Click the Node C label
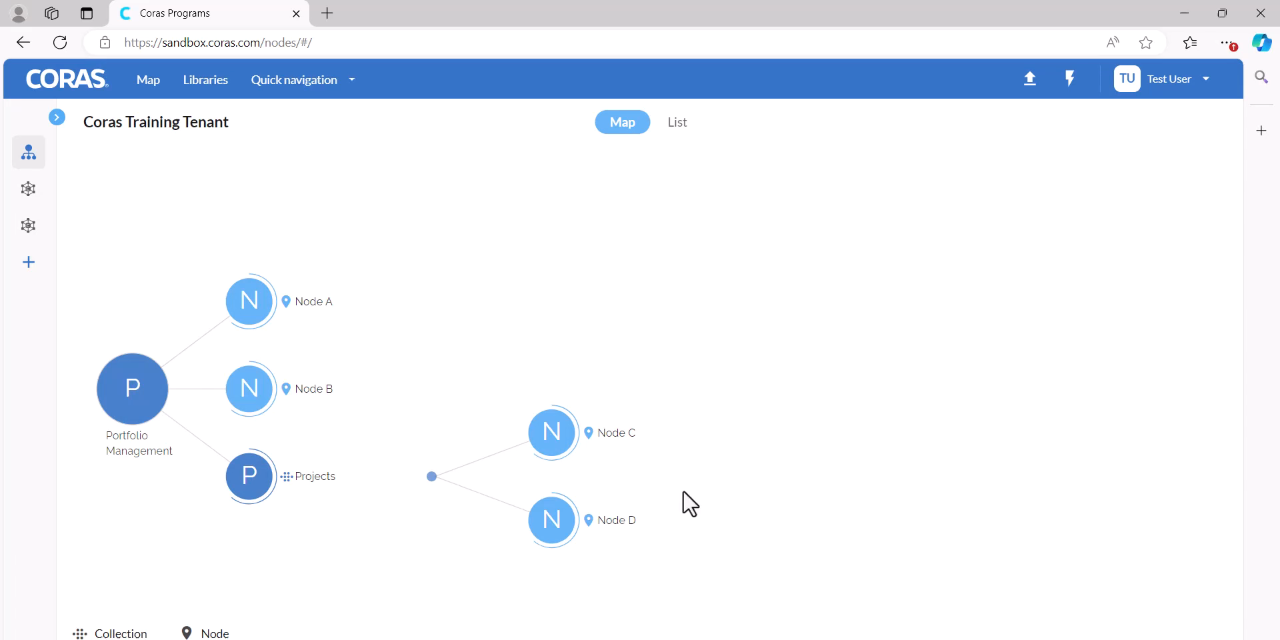 click(616, 433)
